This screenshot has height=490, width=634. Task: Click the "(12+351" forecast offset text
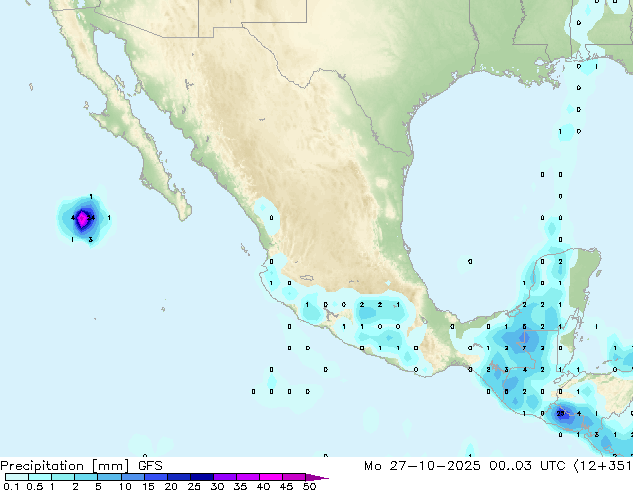click(x=603, y=466)
